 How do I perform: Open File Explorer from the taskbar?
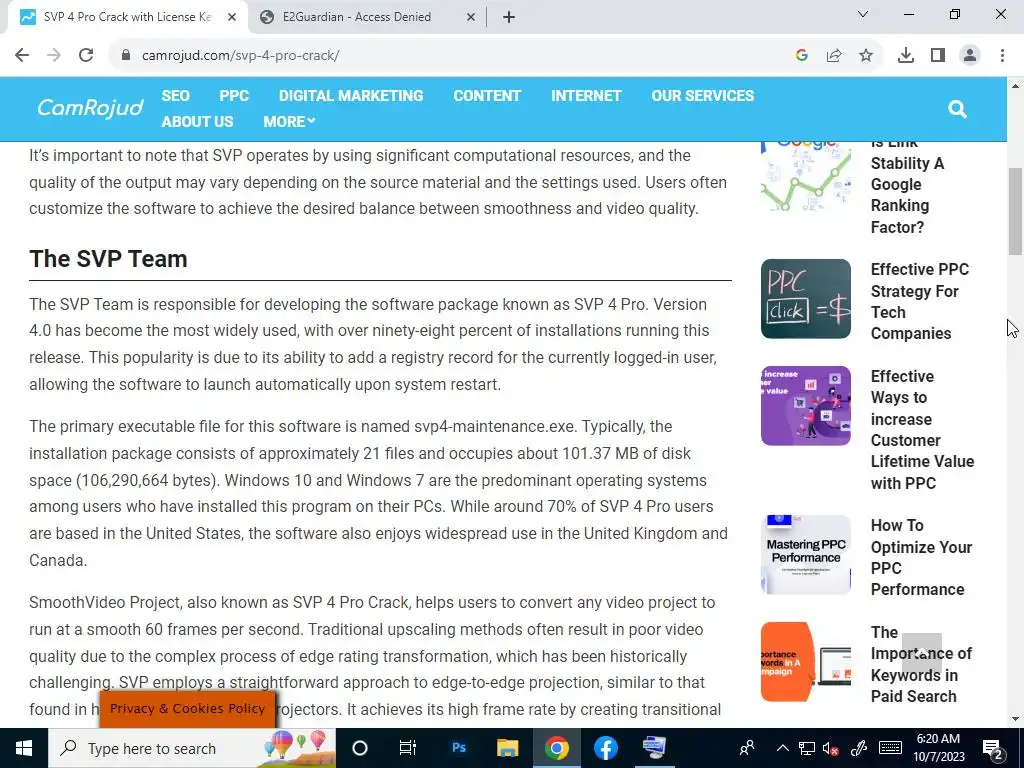tap(507, 748)
